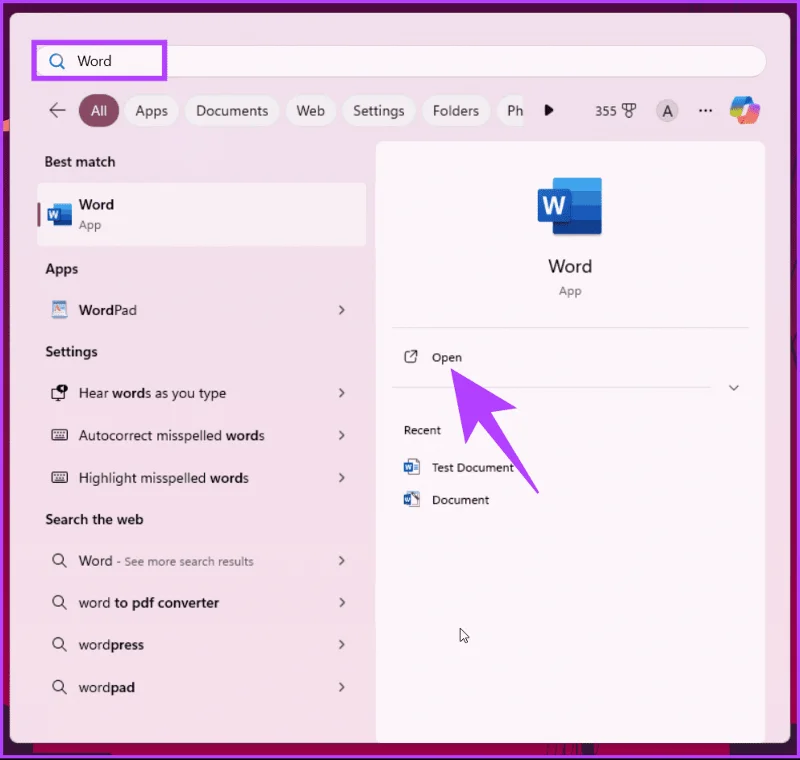800x760 pixels.
Task: Search the web for 'wordpress'
Action: click(x=202, y=644)
